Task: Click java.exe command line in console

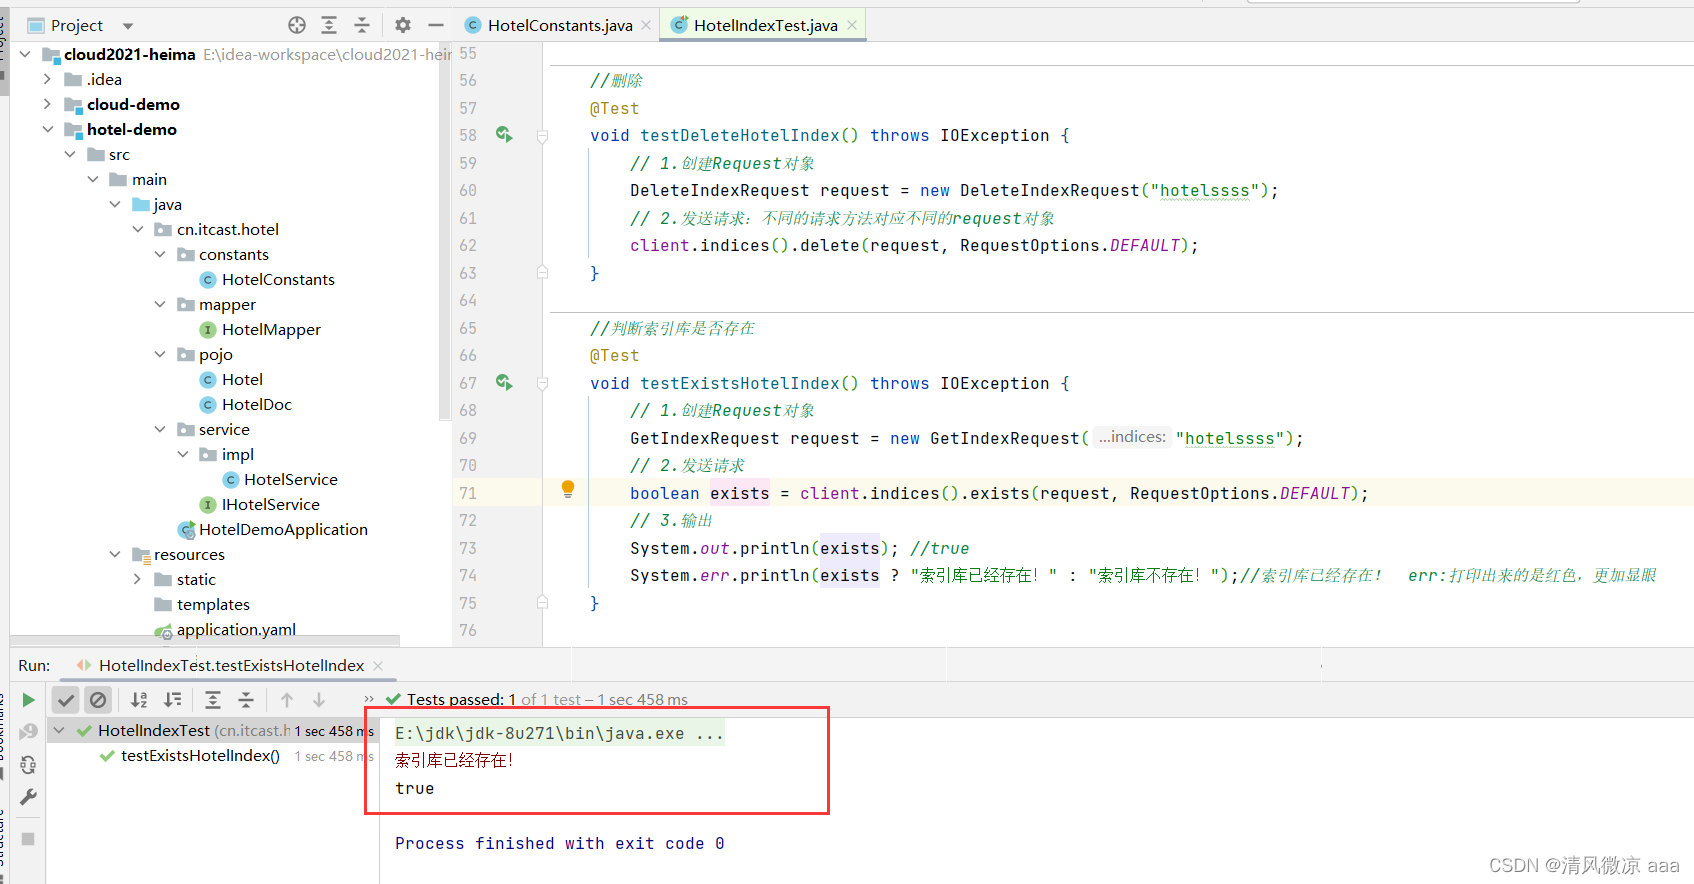Action: click(x=559, y=733)
